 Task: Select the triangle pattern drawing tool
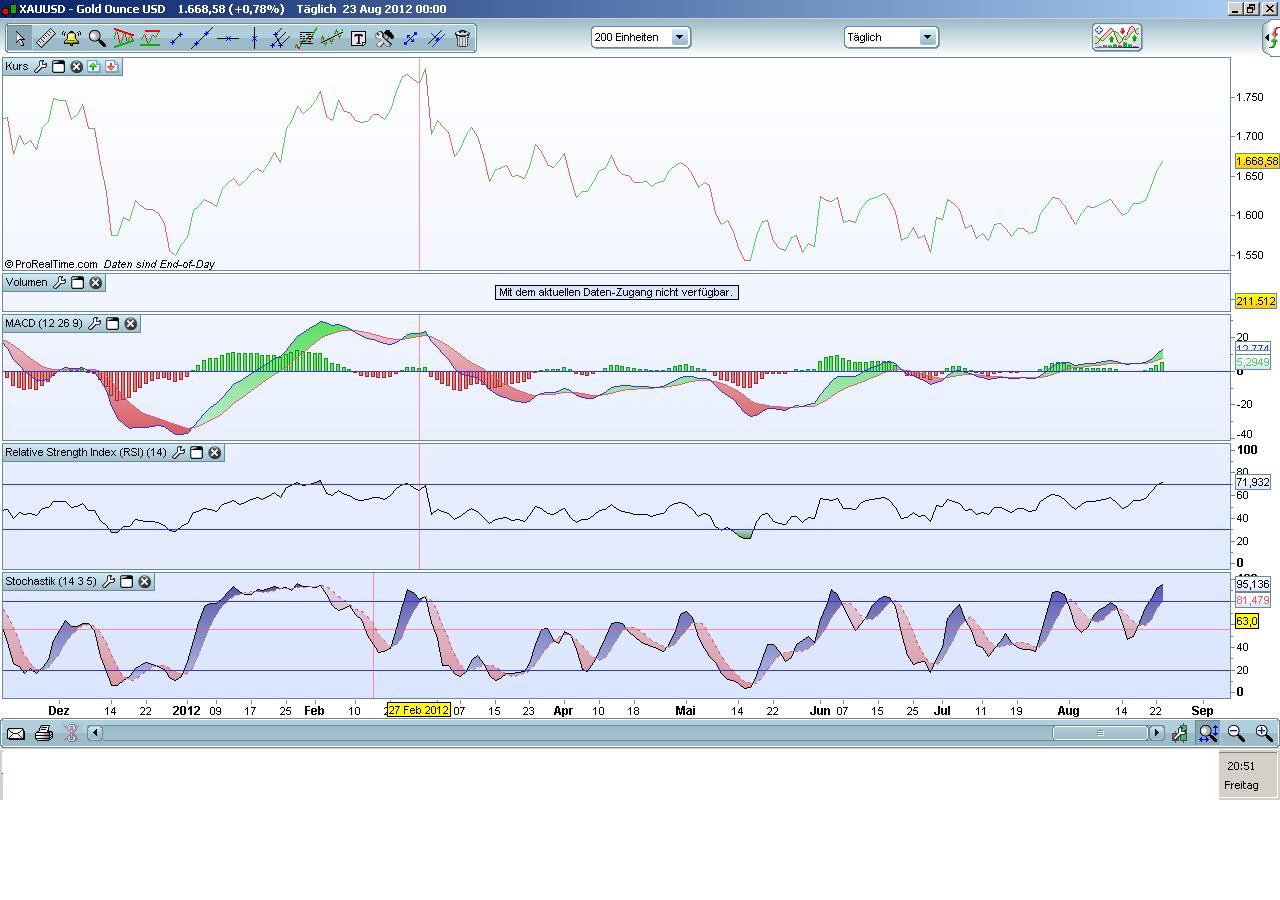[x=124, y=38]
